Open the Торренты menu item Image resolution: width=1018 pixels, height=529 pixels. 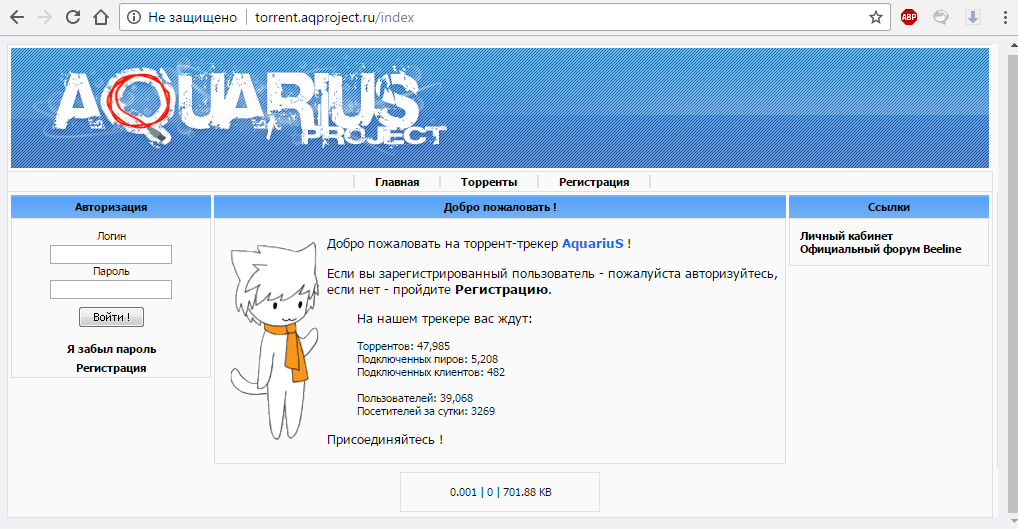click(489, 182)
